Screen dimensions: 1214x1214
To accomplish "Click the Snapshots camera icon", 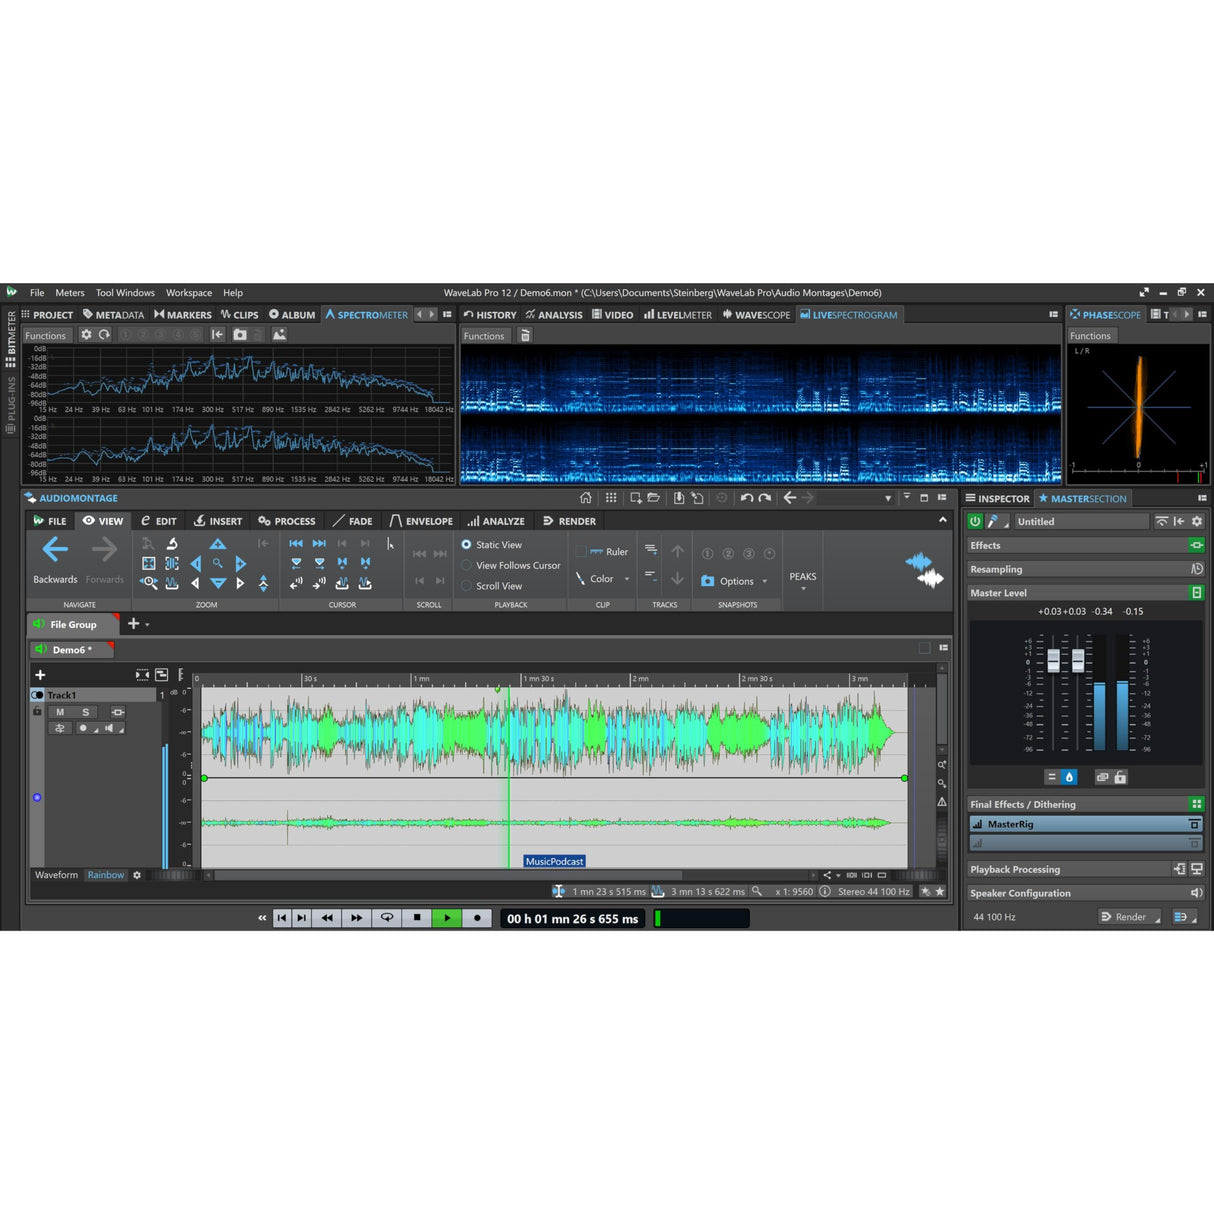I will coord(708,581).
